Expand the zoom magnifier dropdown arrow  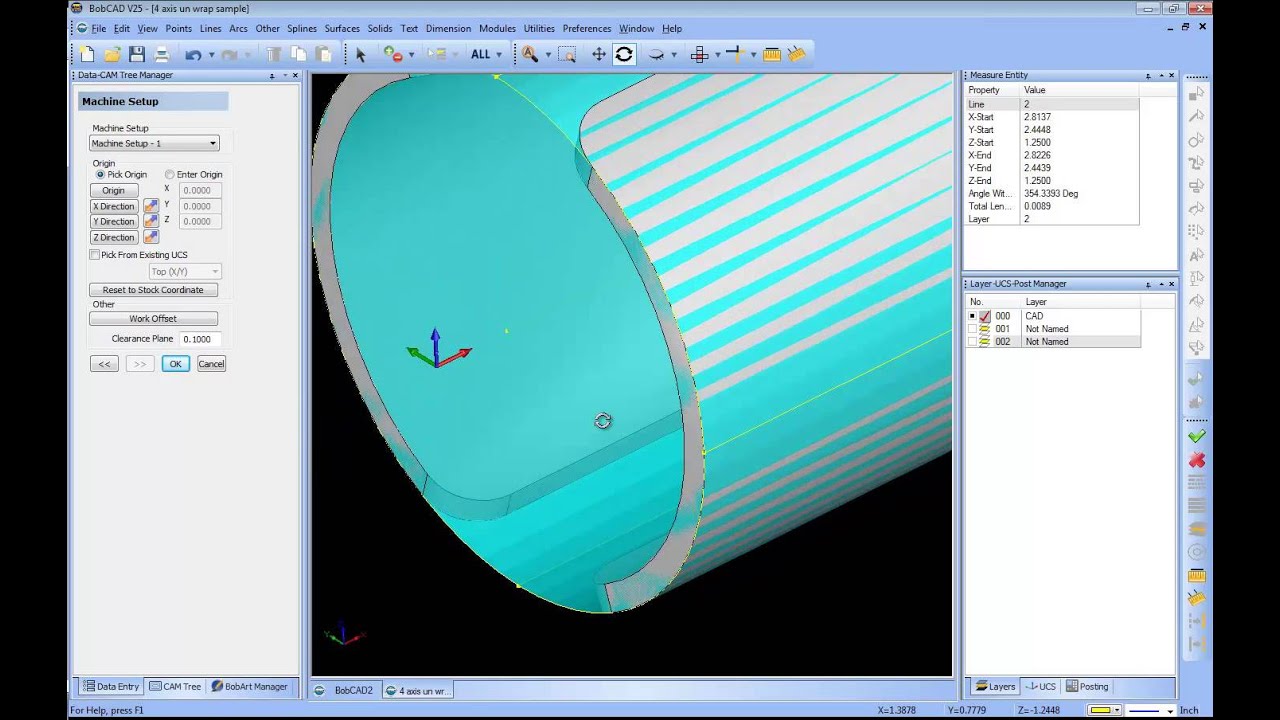548,55
